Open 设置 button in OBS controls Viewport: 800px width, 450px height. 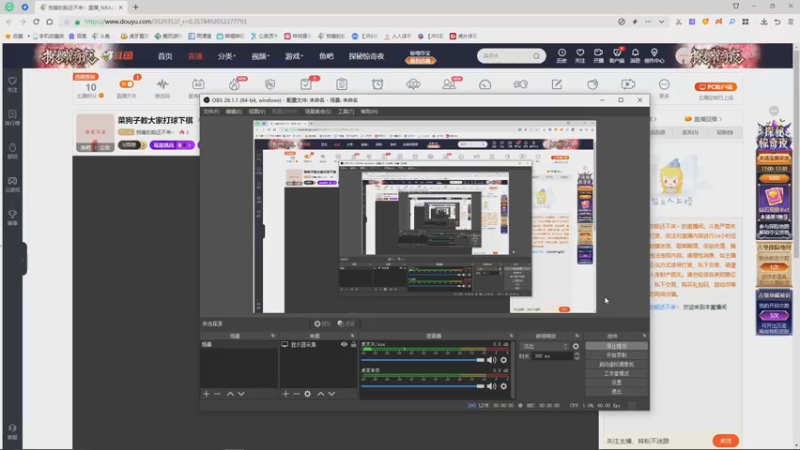pos(616,383)
